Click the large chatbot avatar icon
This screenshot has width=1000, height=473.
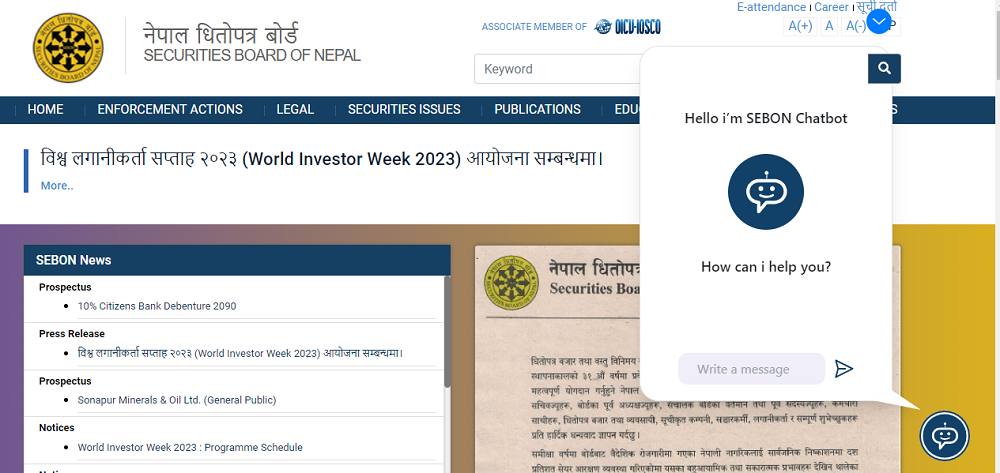pos(765,192)
